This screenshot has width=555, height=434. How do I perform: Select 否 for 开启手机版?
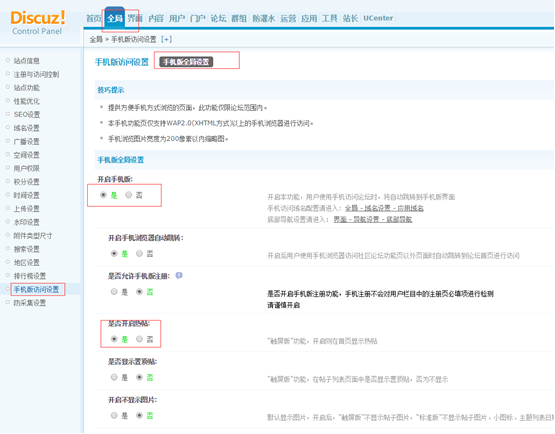tap(129, 195)
